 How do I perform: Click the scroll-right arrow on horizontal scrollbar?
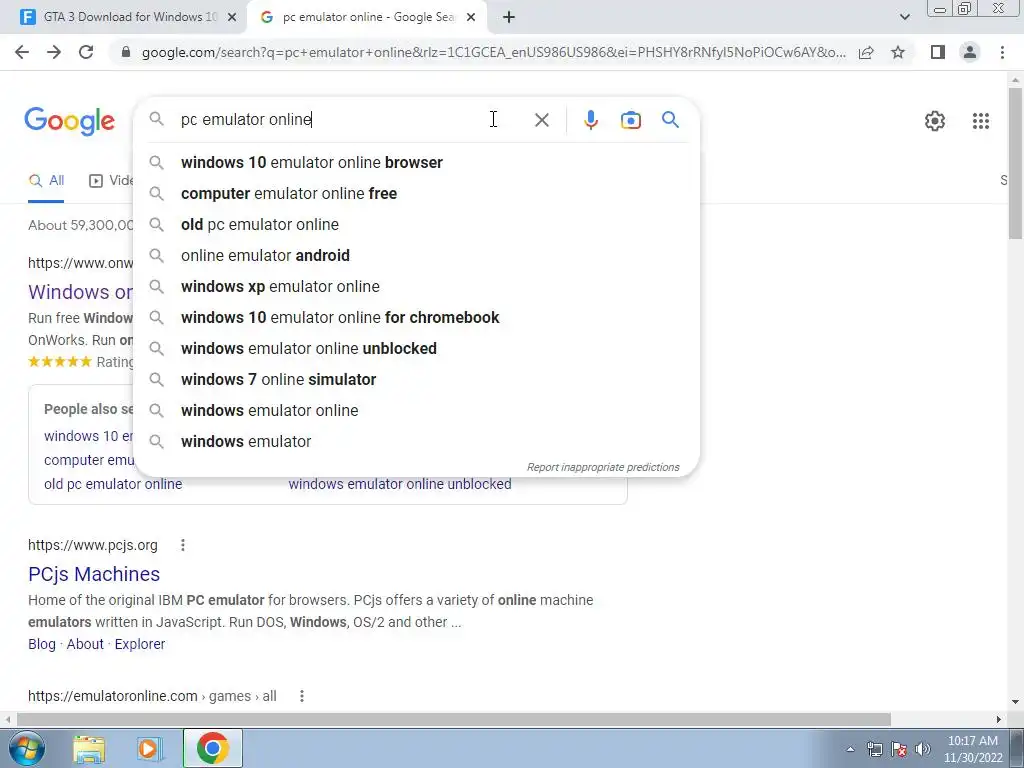[x=999, y=719]
